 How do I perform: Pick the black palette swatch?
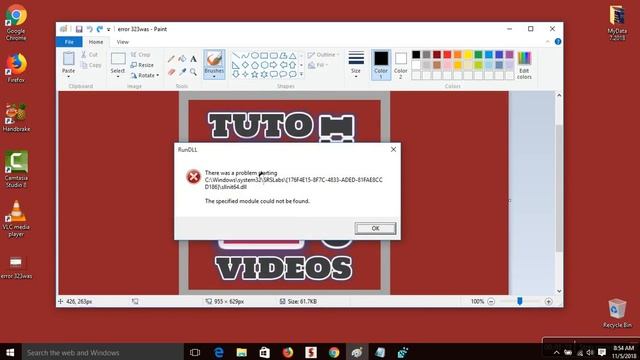(x=416, y=54)
